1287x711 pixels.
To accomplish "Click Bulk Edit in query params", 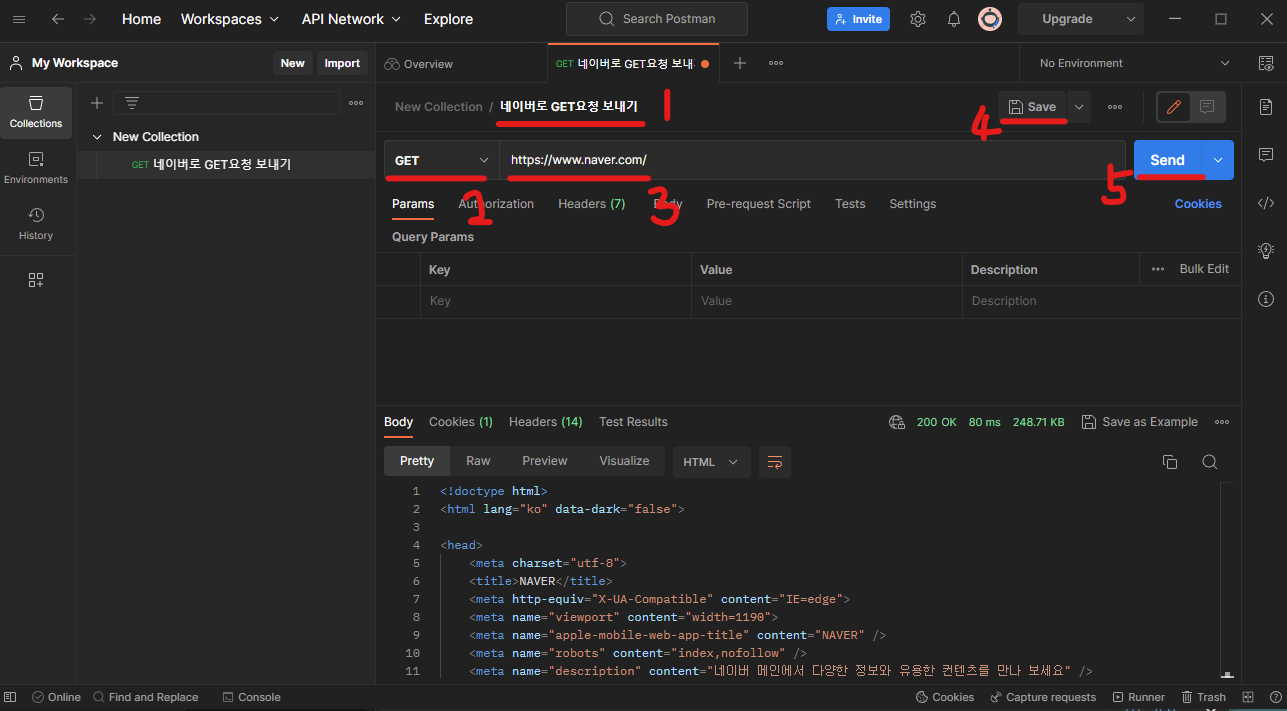I will pyautogui.click(x=1204, y=269).
